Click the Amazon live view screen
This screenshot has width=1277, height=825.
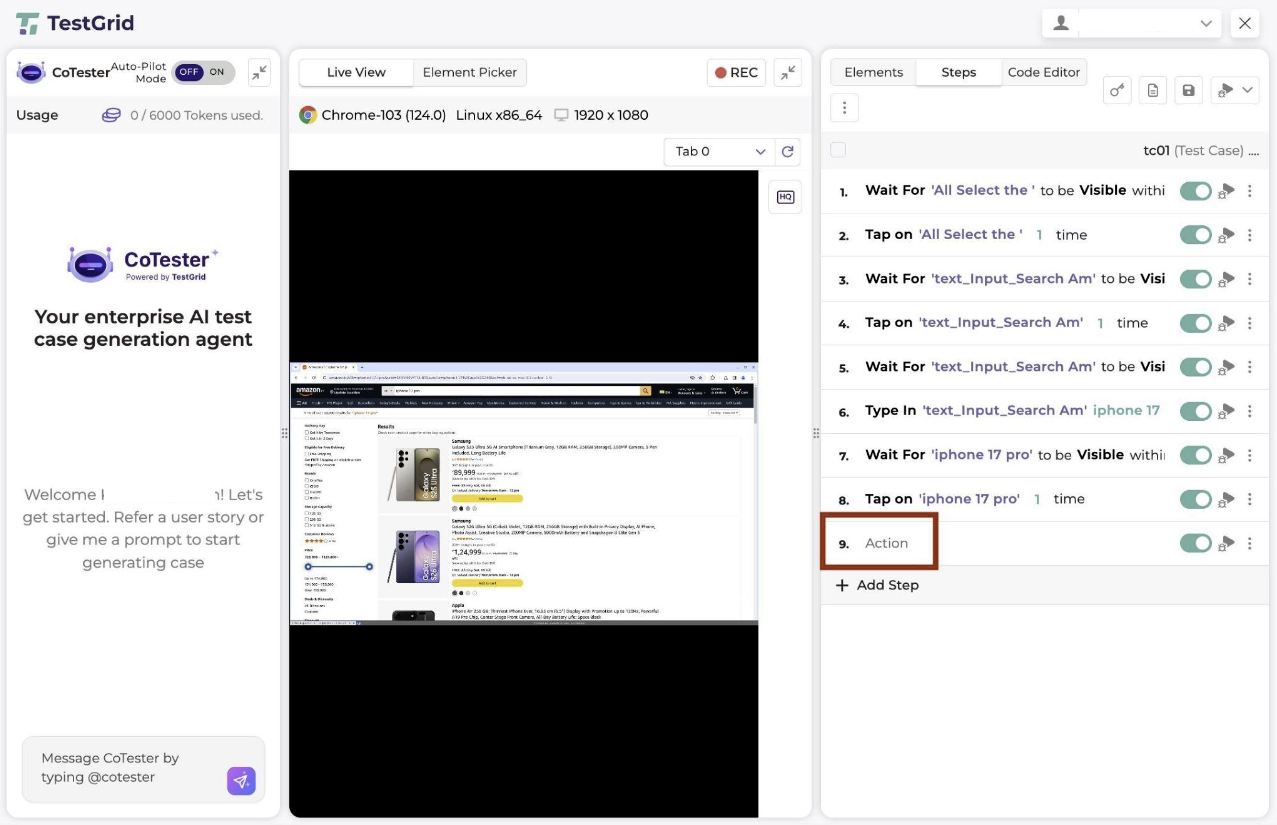[523, 494]
